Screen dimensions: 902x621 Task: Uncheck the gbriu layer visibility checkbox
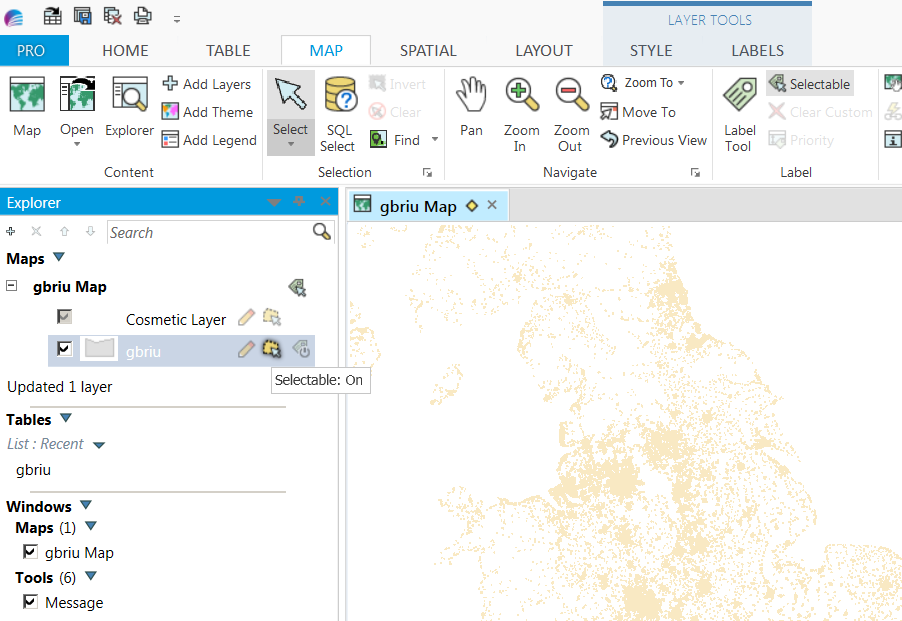(64, 348)
